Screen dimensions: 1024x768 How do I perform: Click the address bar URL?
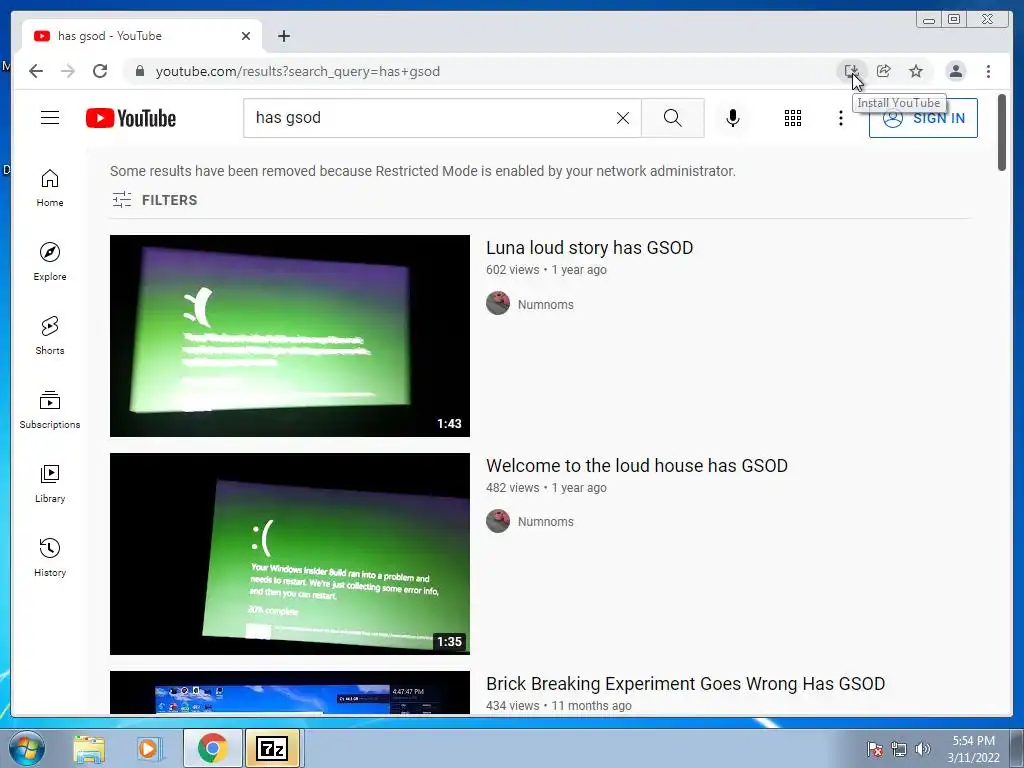(x=298, y=71)
